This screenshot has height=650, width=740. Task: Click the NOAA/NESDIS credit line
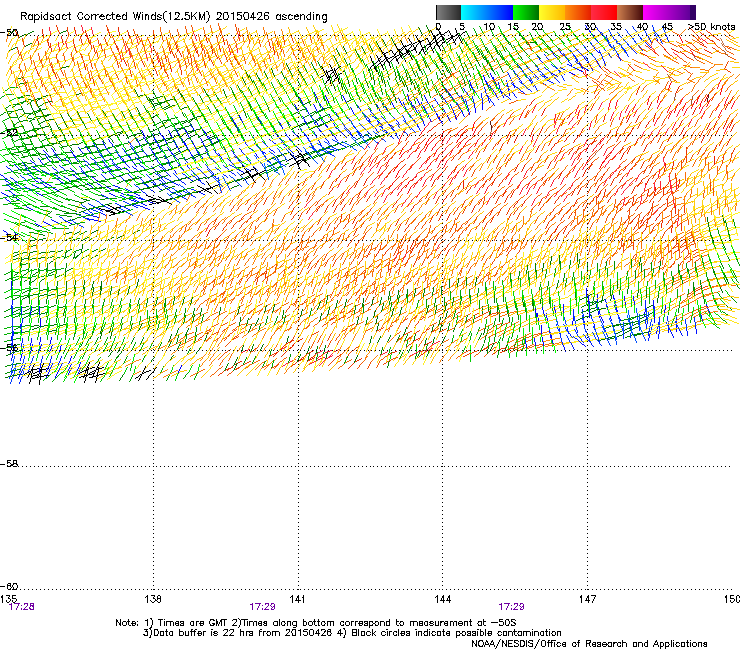[x=589, y=644]
